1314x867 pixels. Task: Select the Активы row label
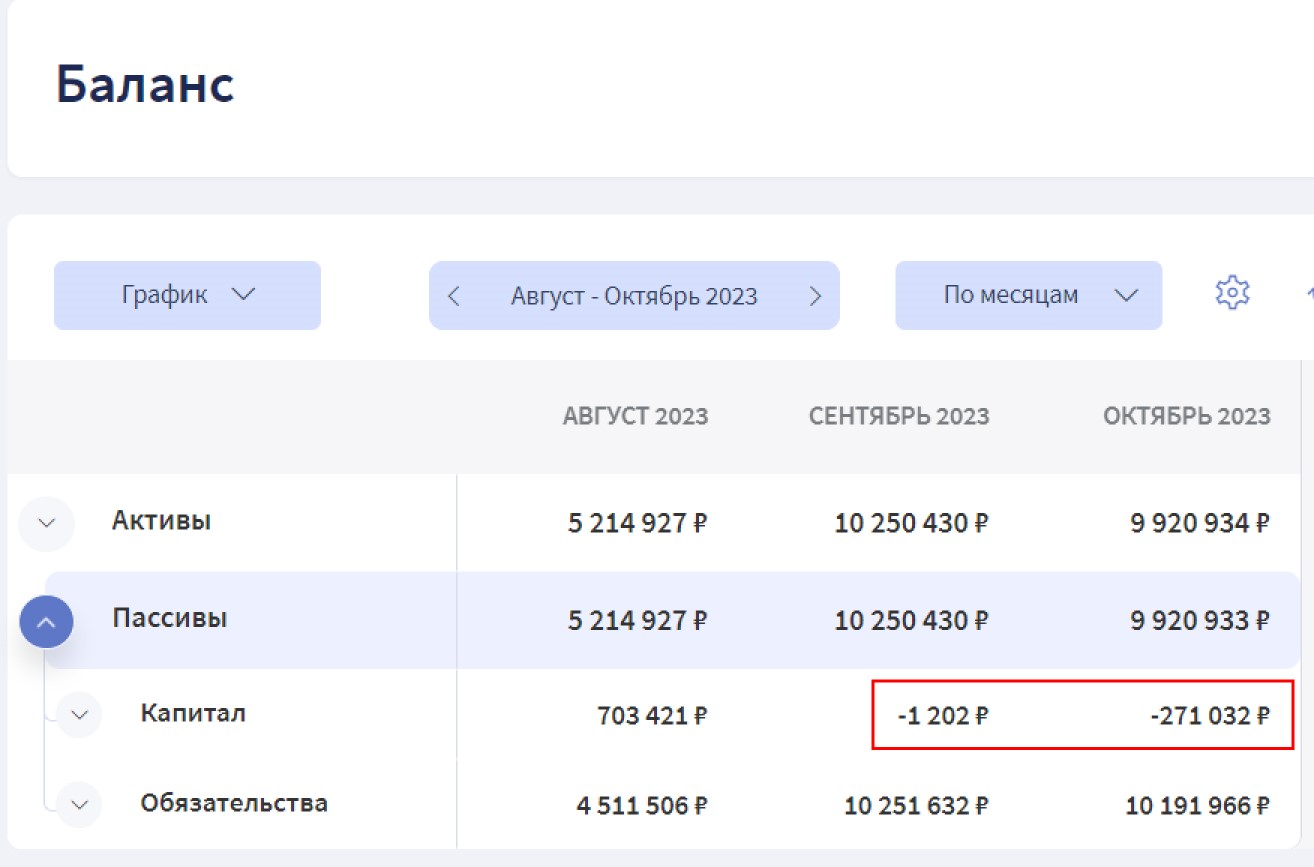coord(161,521)
